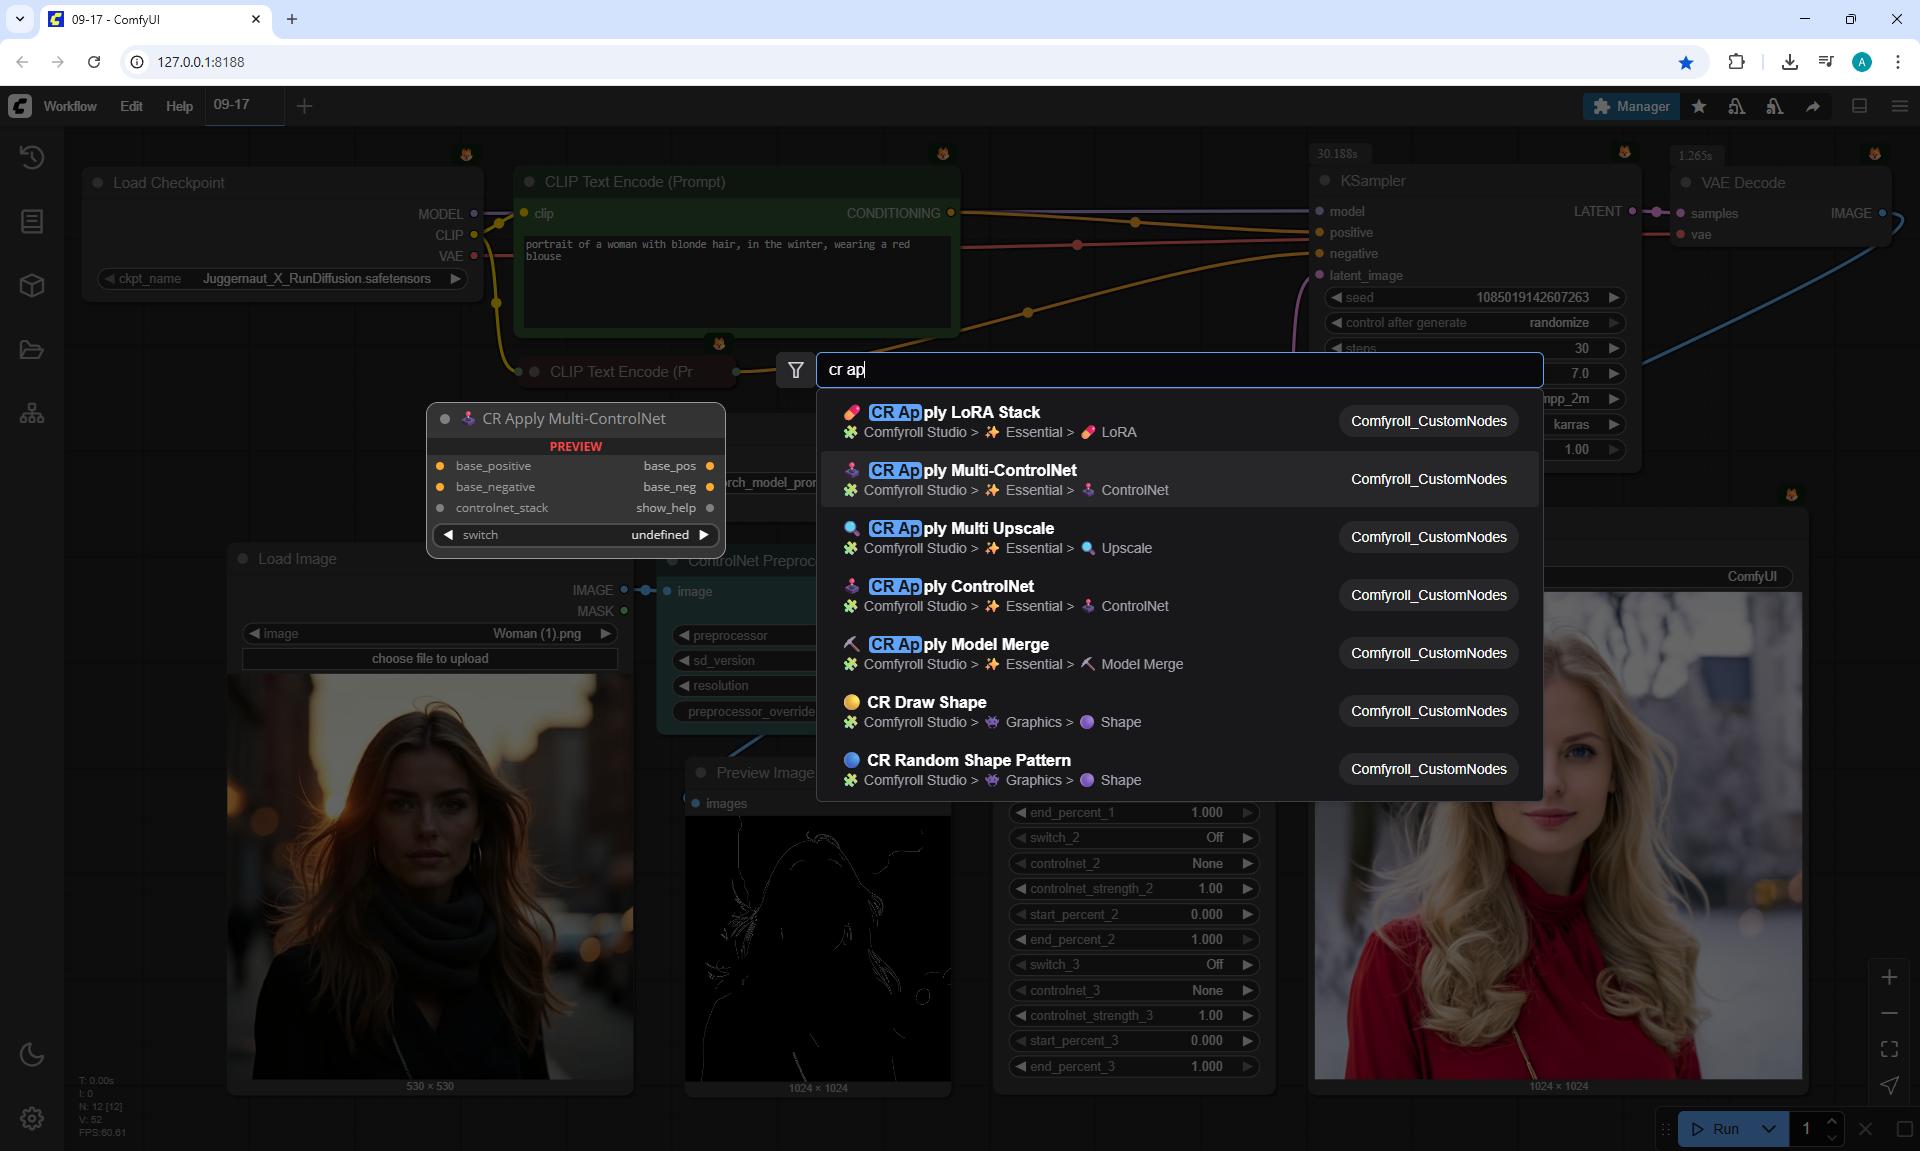
Task: Open the ckpt_name checkpoint selector
Action: tap(283, 279)
